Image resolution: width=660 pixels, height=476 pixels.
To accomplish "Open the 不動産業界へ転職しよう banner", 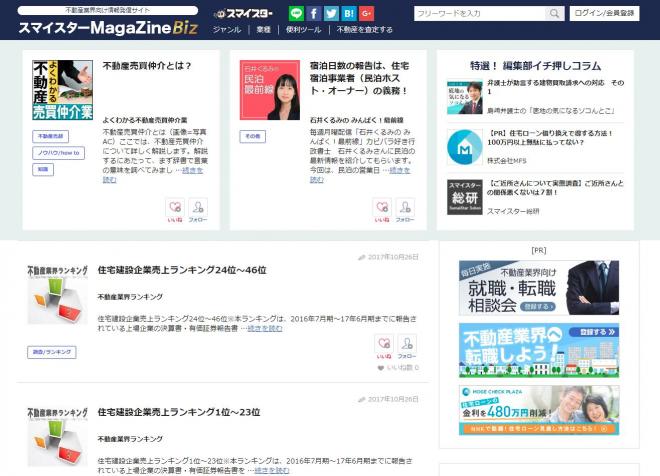I will 539,350.
